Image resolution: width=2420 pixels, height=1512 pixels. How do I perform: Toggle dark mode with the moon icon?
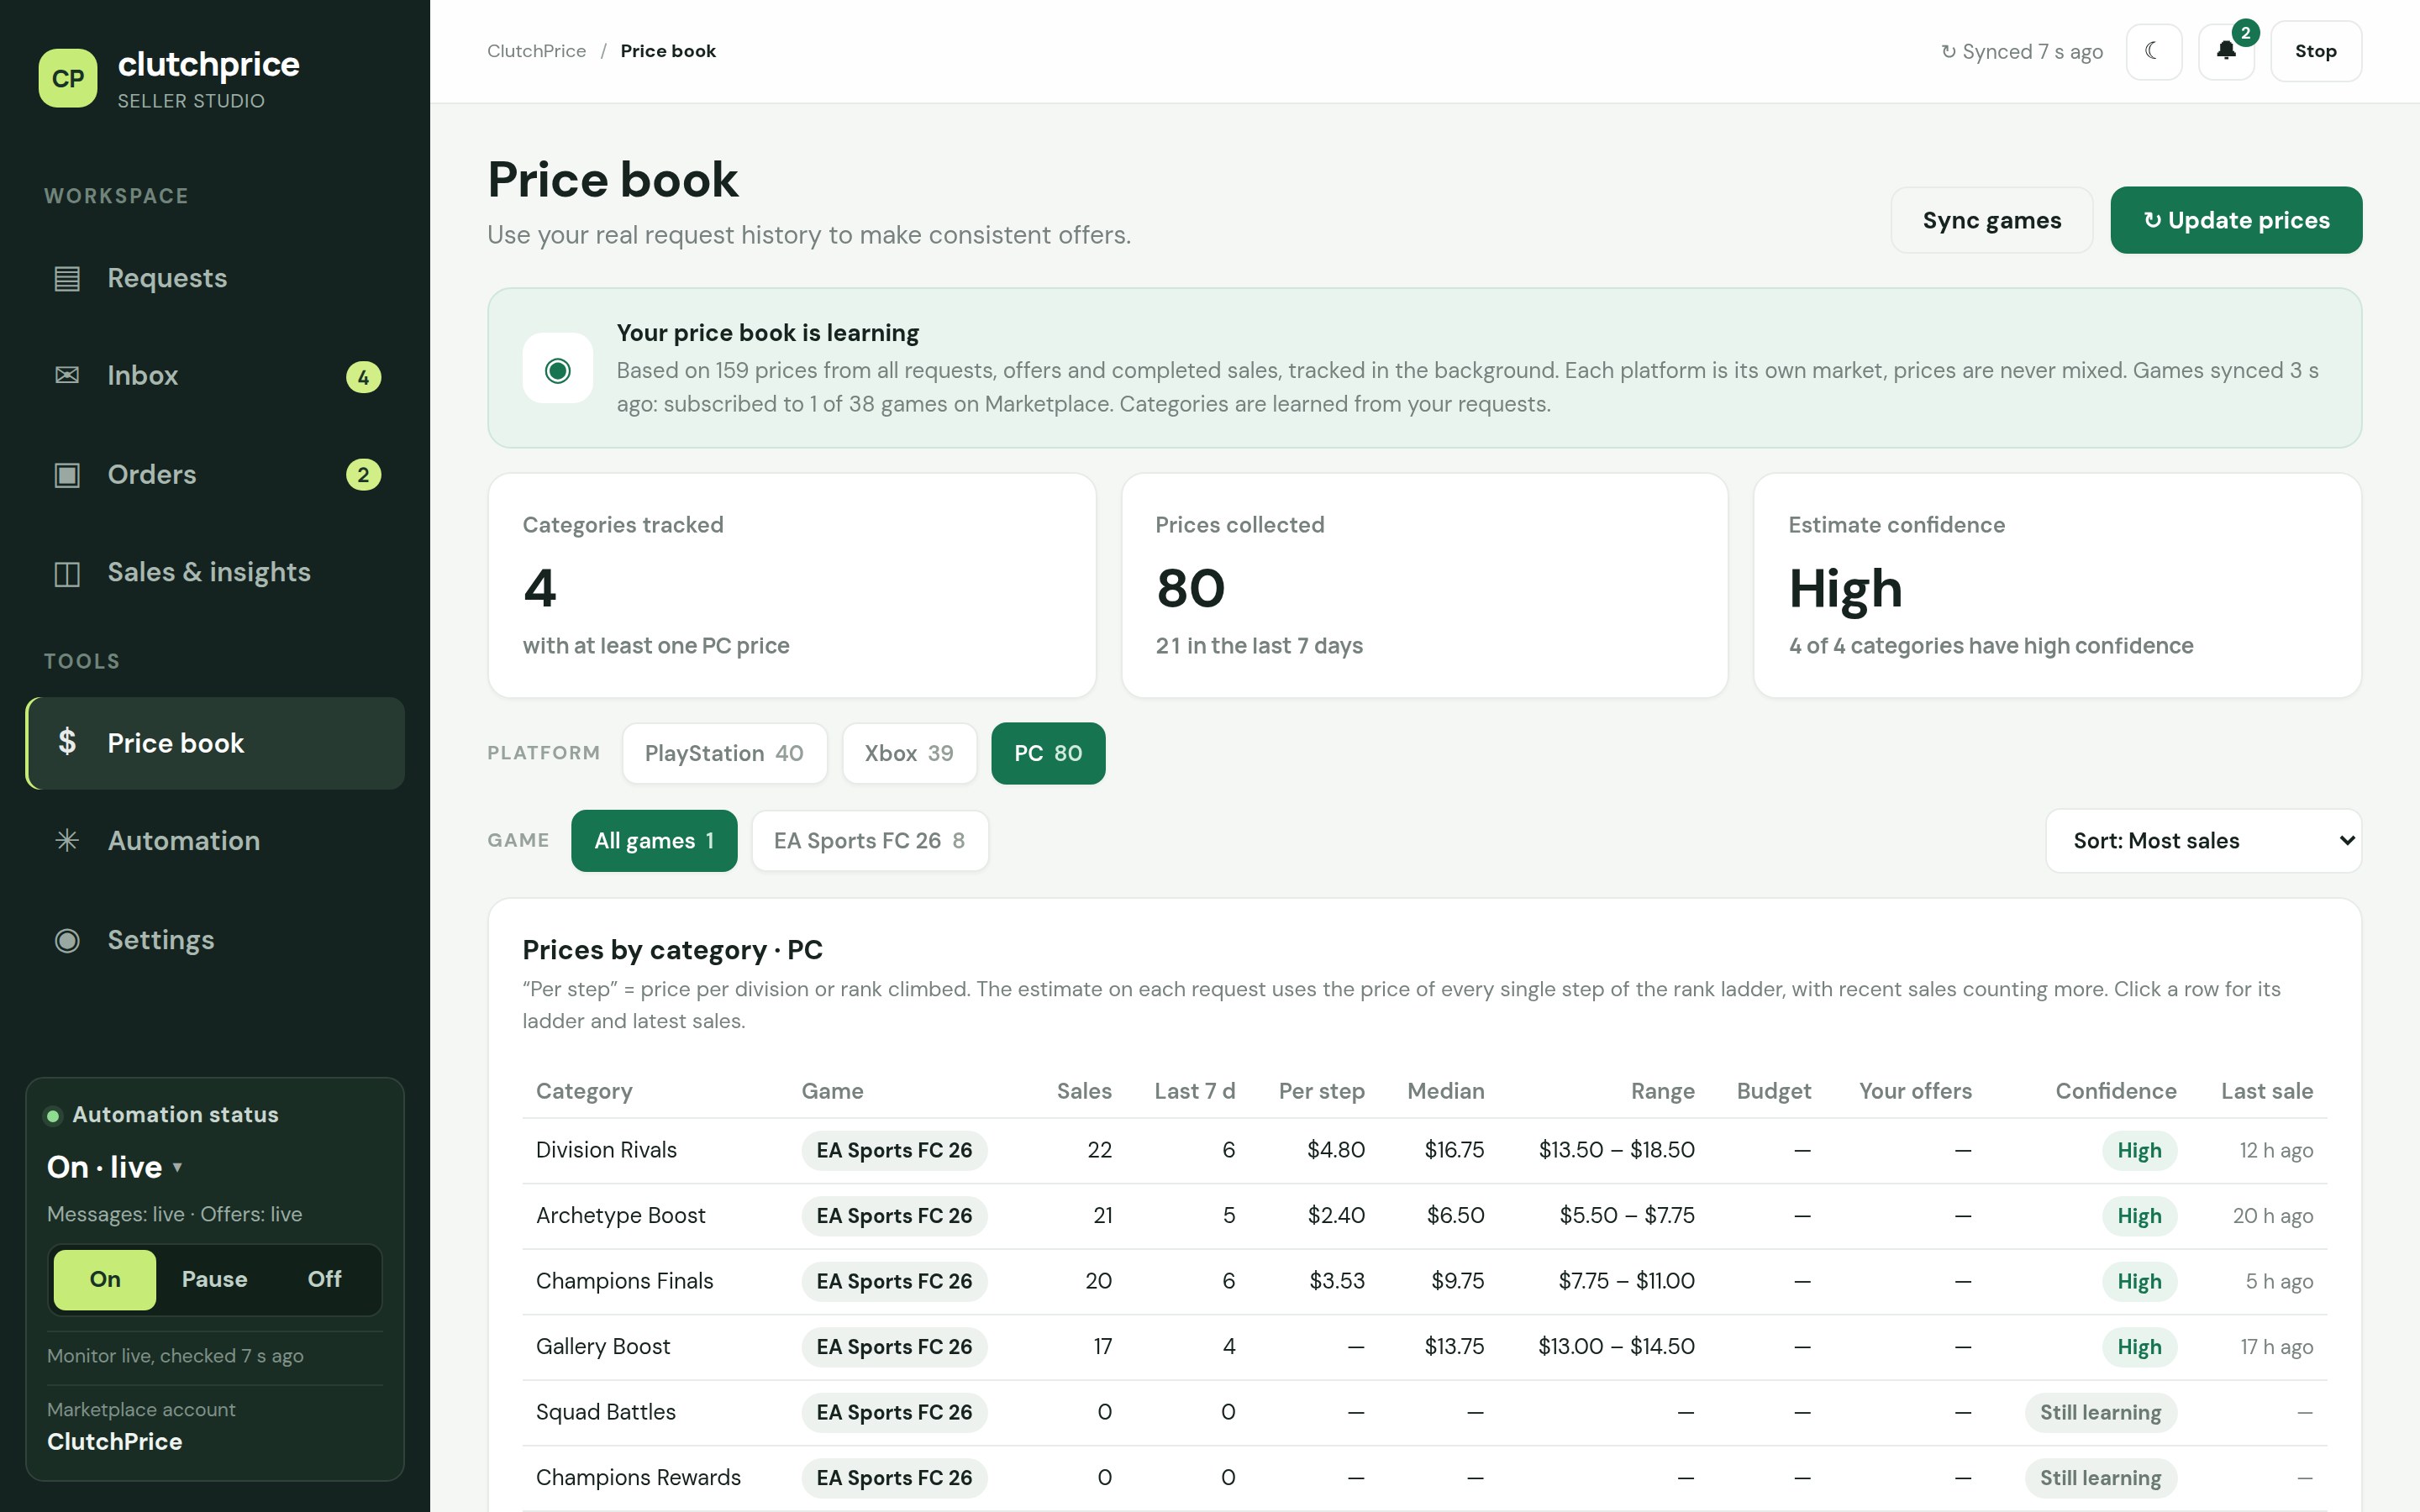tap(2153, 51)
